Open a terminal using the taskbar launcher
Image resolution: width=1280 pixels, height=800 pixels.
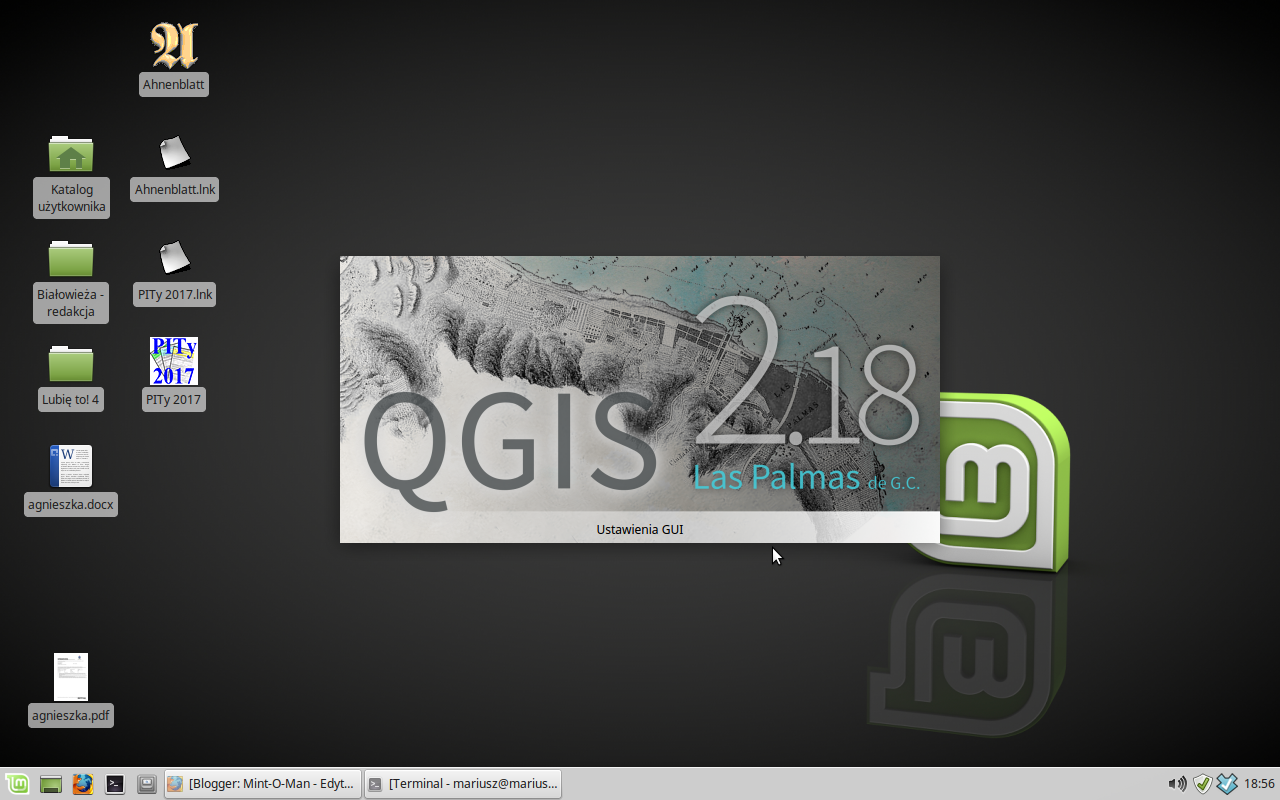tap(114, 784)
